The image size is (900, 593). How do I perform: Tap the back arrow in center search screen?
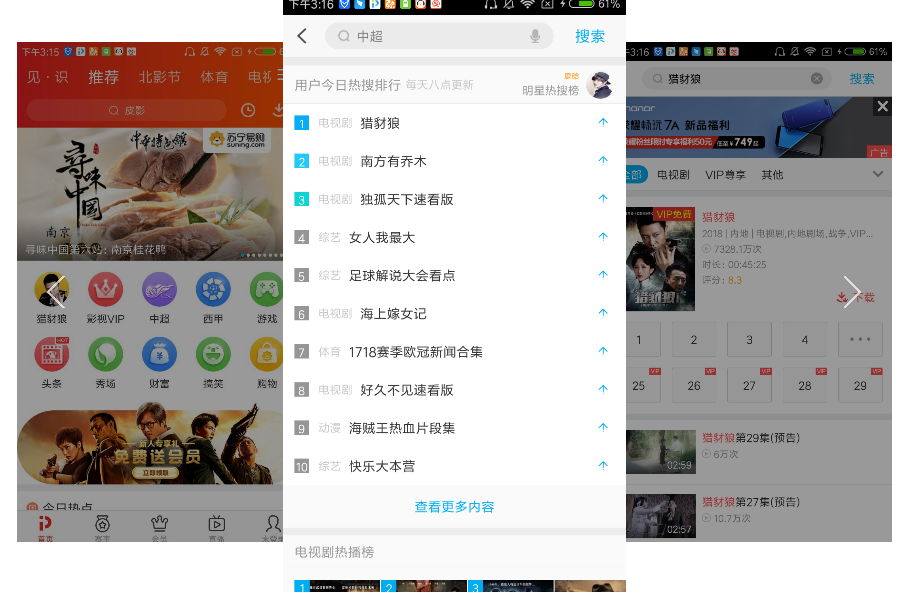[x=302, y=36]
